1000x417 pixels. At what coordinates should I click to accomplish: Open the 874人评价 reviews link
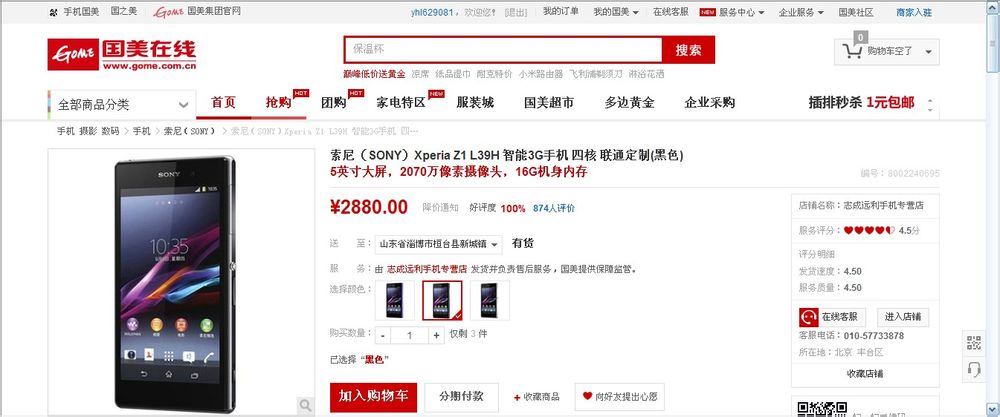(x=554, y=208)
